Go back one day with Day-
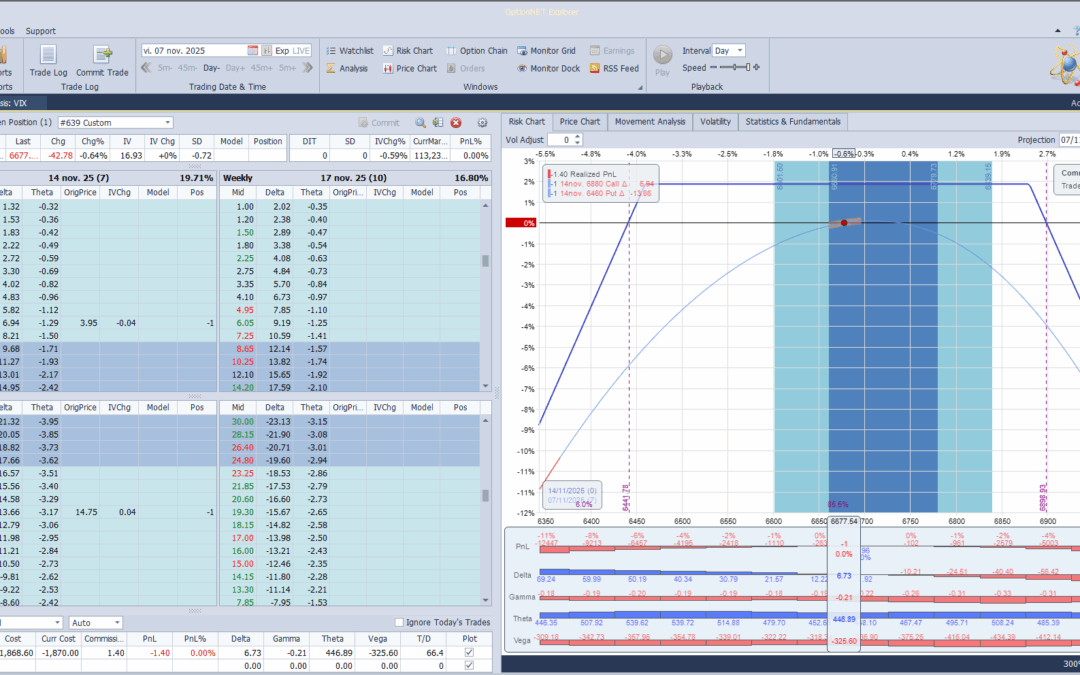This screenshot has width=1080, height=675. point(211,68)
